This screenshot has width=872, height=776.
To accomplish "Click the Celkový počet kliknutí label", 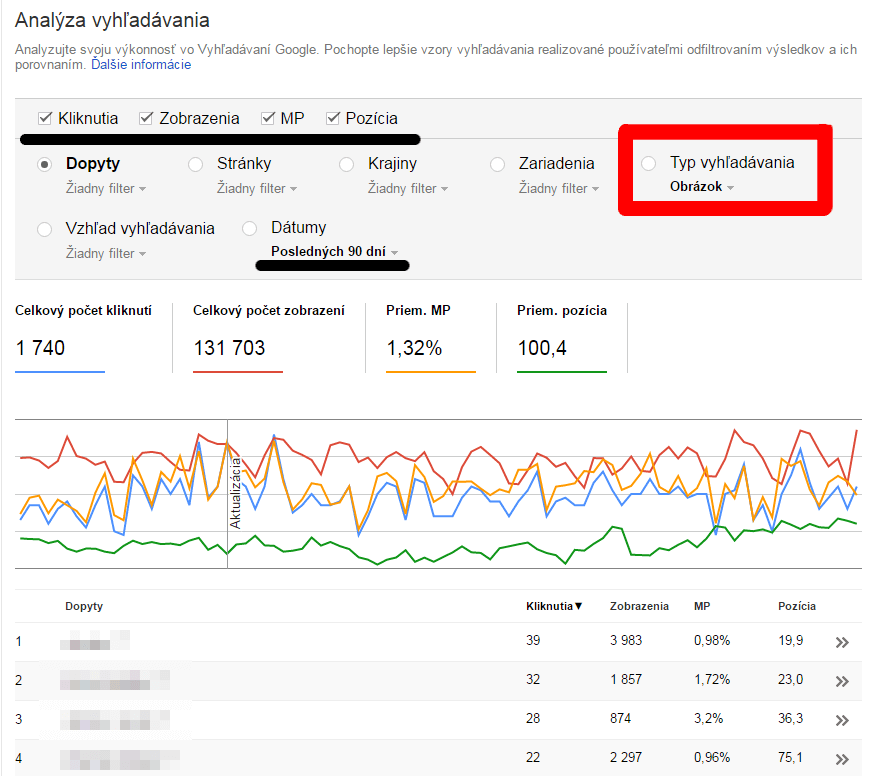I will pos(83,310).
